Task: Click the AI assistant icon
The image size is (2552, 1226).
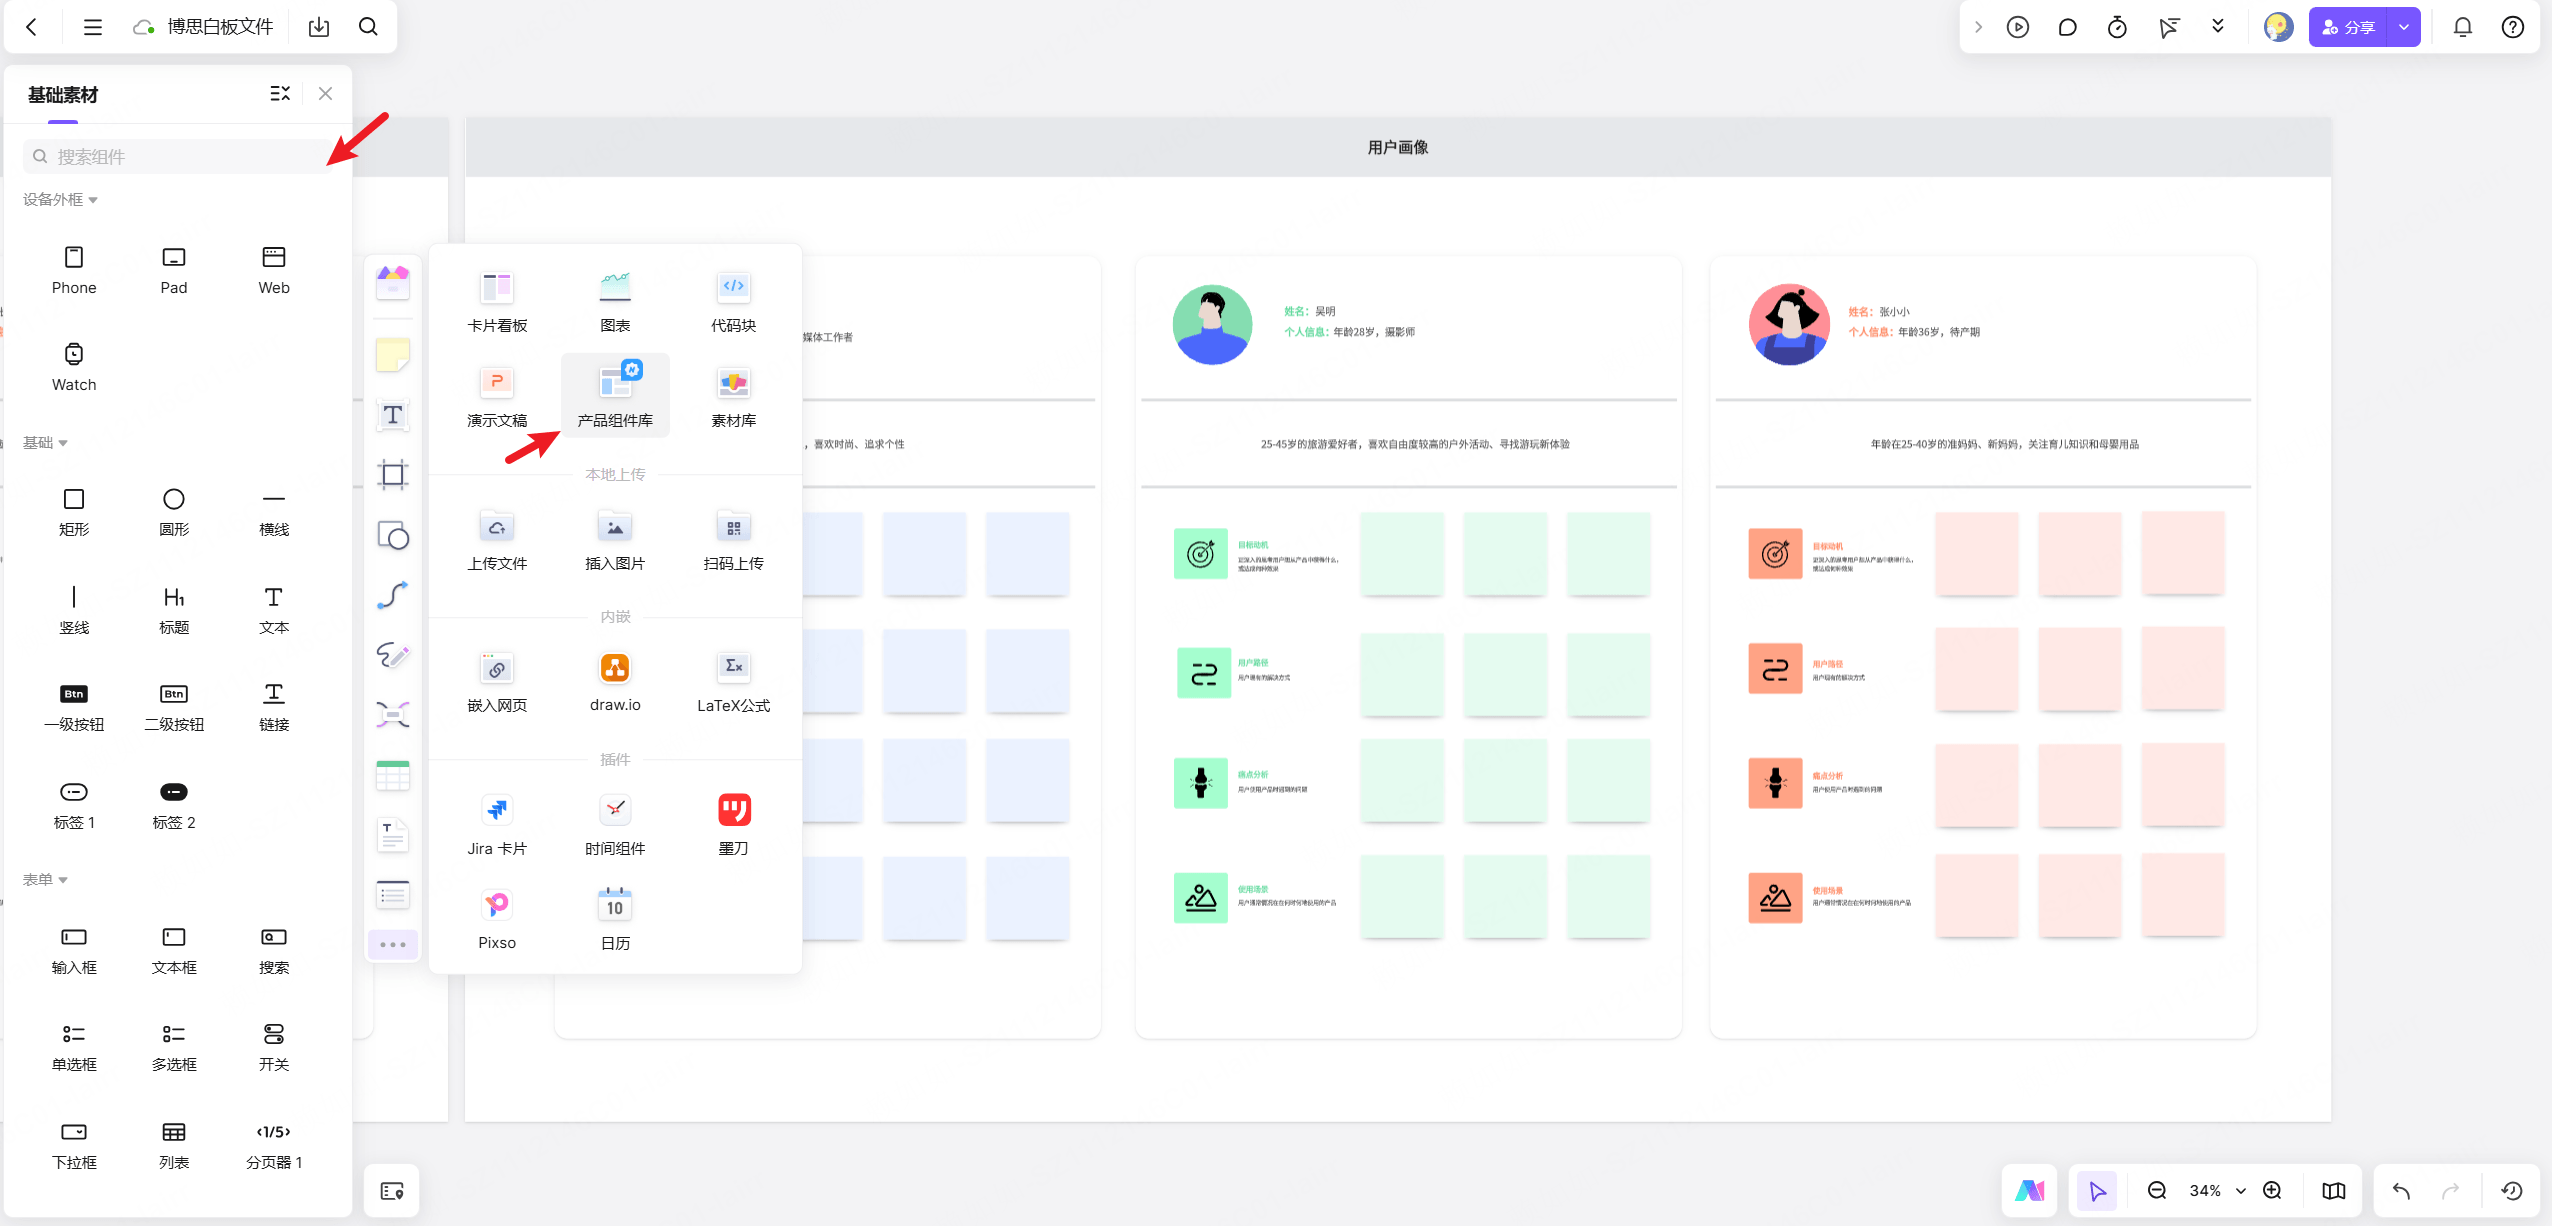Action: pyautogui.click(x=2029, y=1190)
